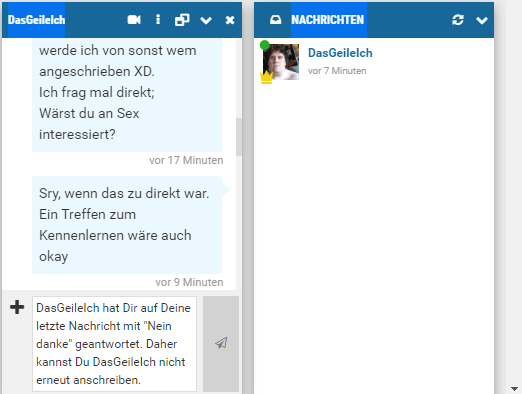Click the 'vor 7 Minuten' timestamp
This screenshot has height=394, width=522.
pos(337,71)
